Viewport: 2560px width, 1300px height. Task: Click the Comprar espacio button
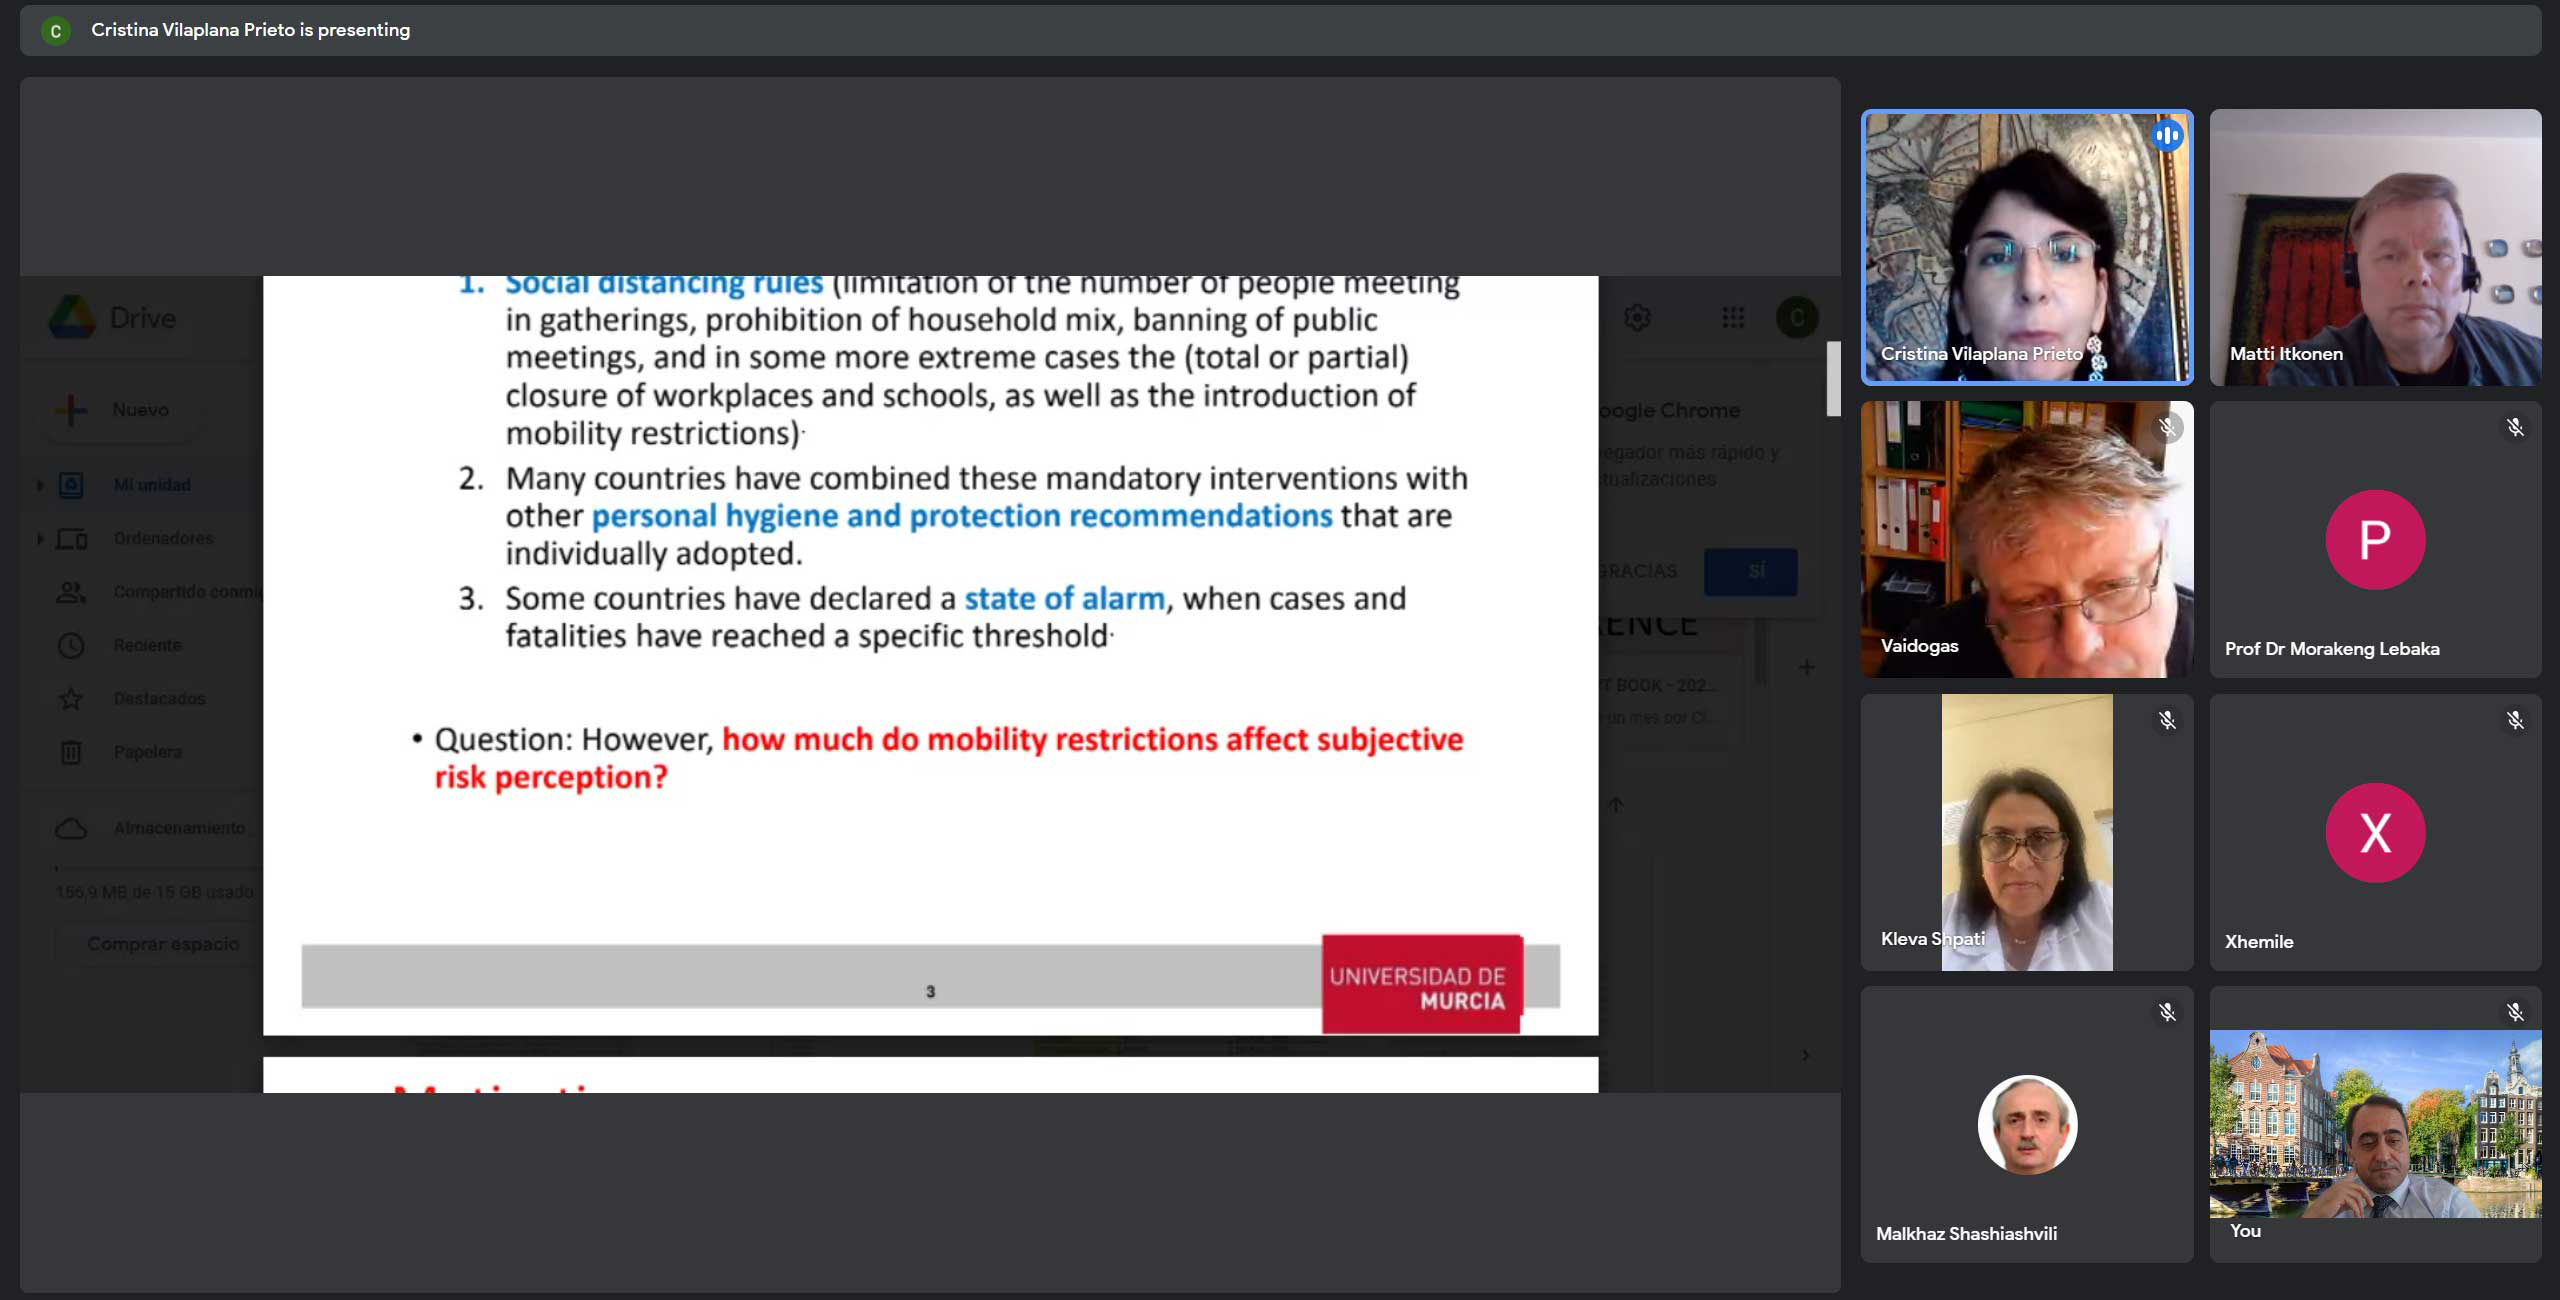click(163, 944)
